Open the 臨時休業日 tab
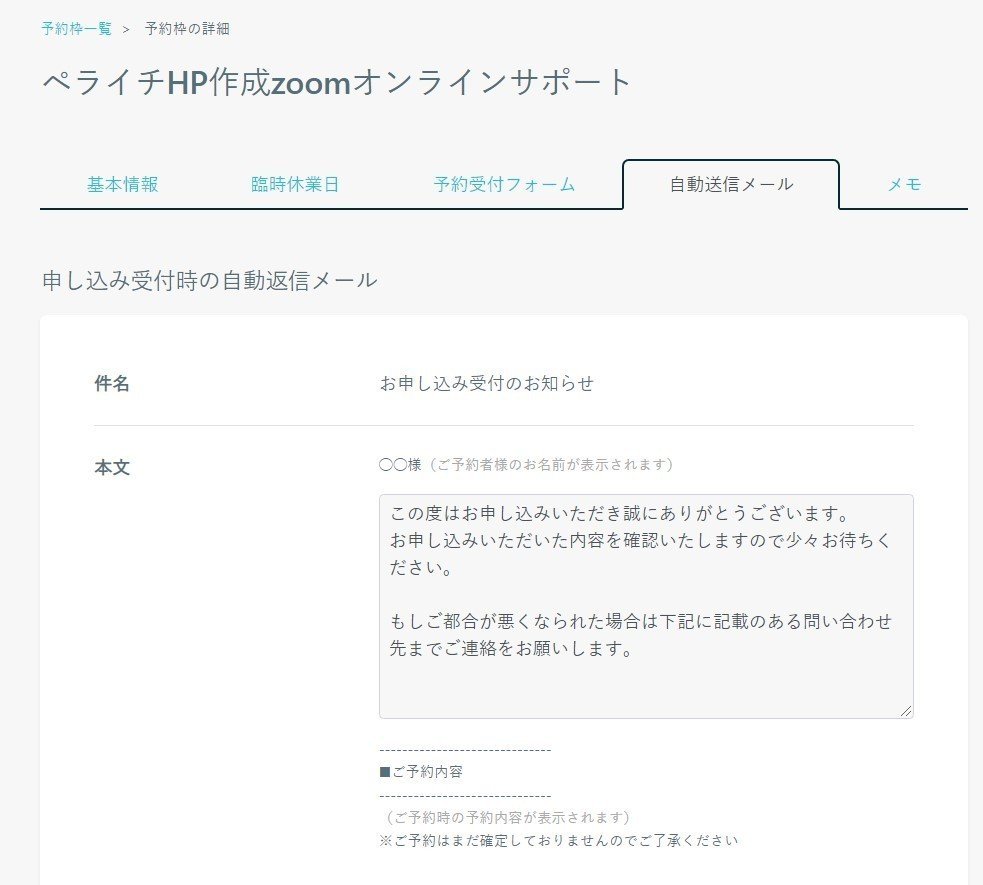The height and width of the screenshot is (885, 983). point(295,184)
